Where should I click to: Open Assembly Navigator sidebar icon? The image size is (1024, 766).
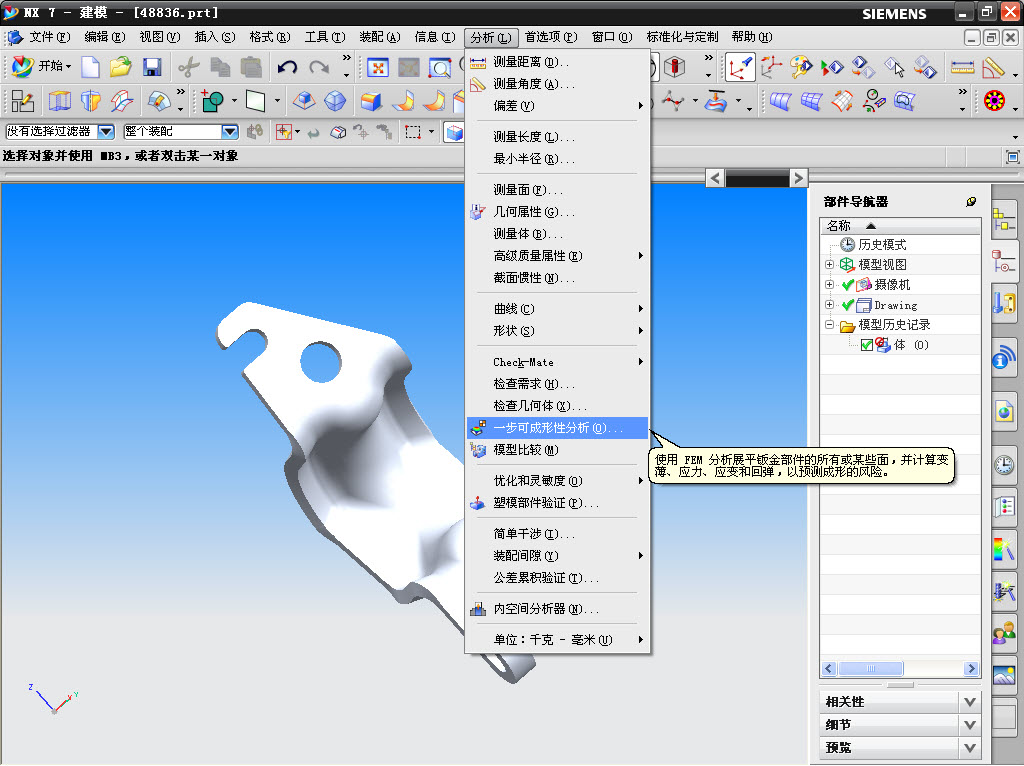pyautogui.click(x=1004, y=219)
